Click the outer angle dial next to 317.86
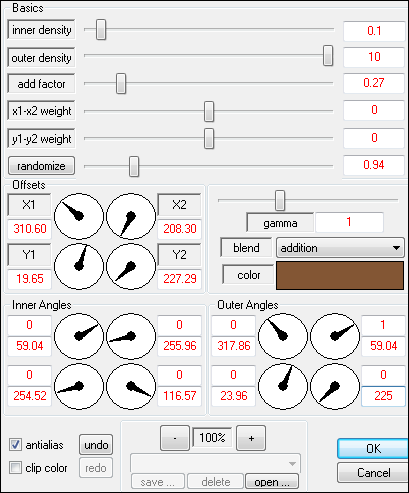 [x=283, y=336]
